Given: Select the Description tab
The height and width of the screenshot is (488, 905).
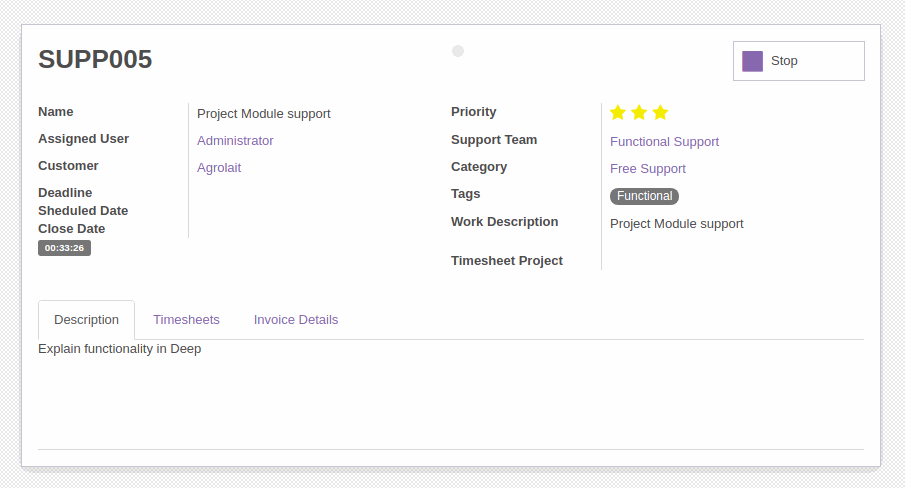Looking at the screenshot, I should click(x=87, y=320).
